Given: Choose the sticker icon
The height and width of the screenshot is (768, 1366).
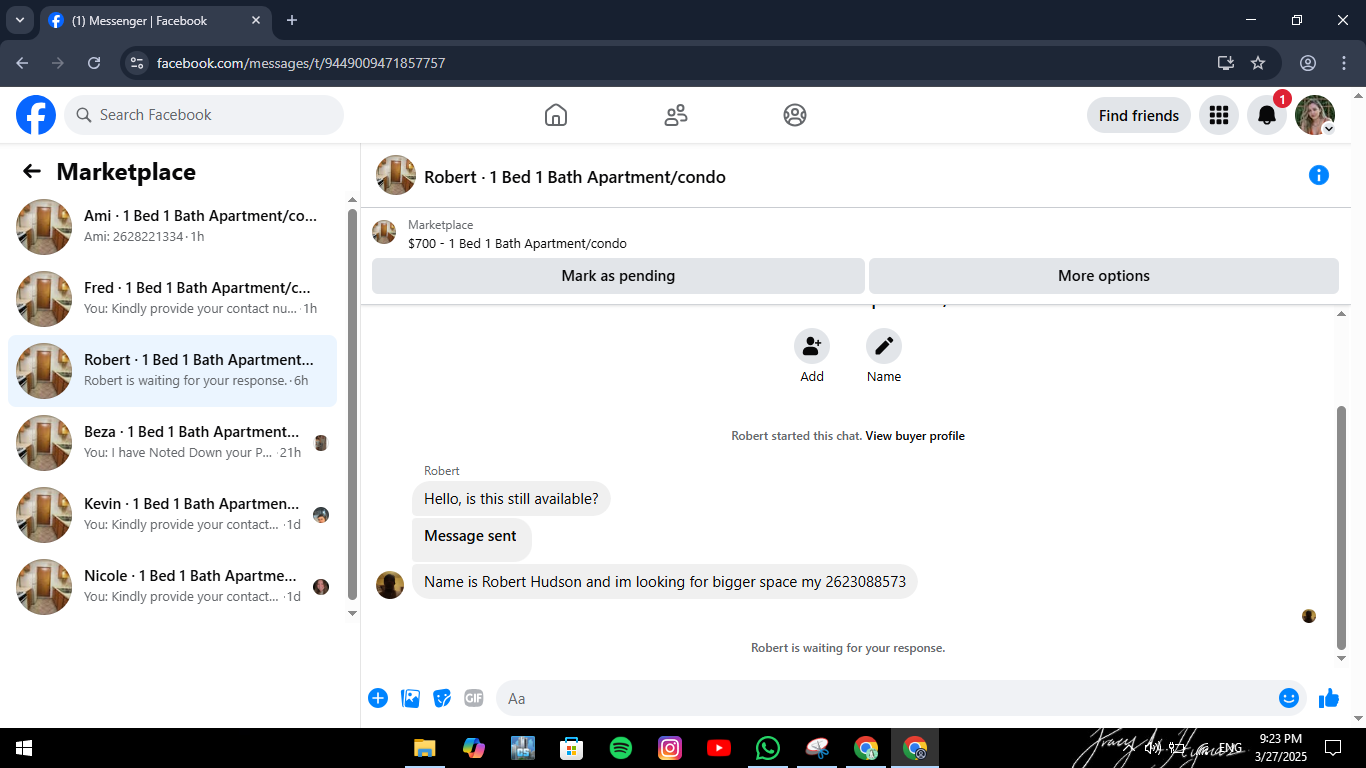Looking at the screenshot, I should (x=442, y=698).
